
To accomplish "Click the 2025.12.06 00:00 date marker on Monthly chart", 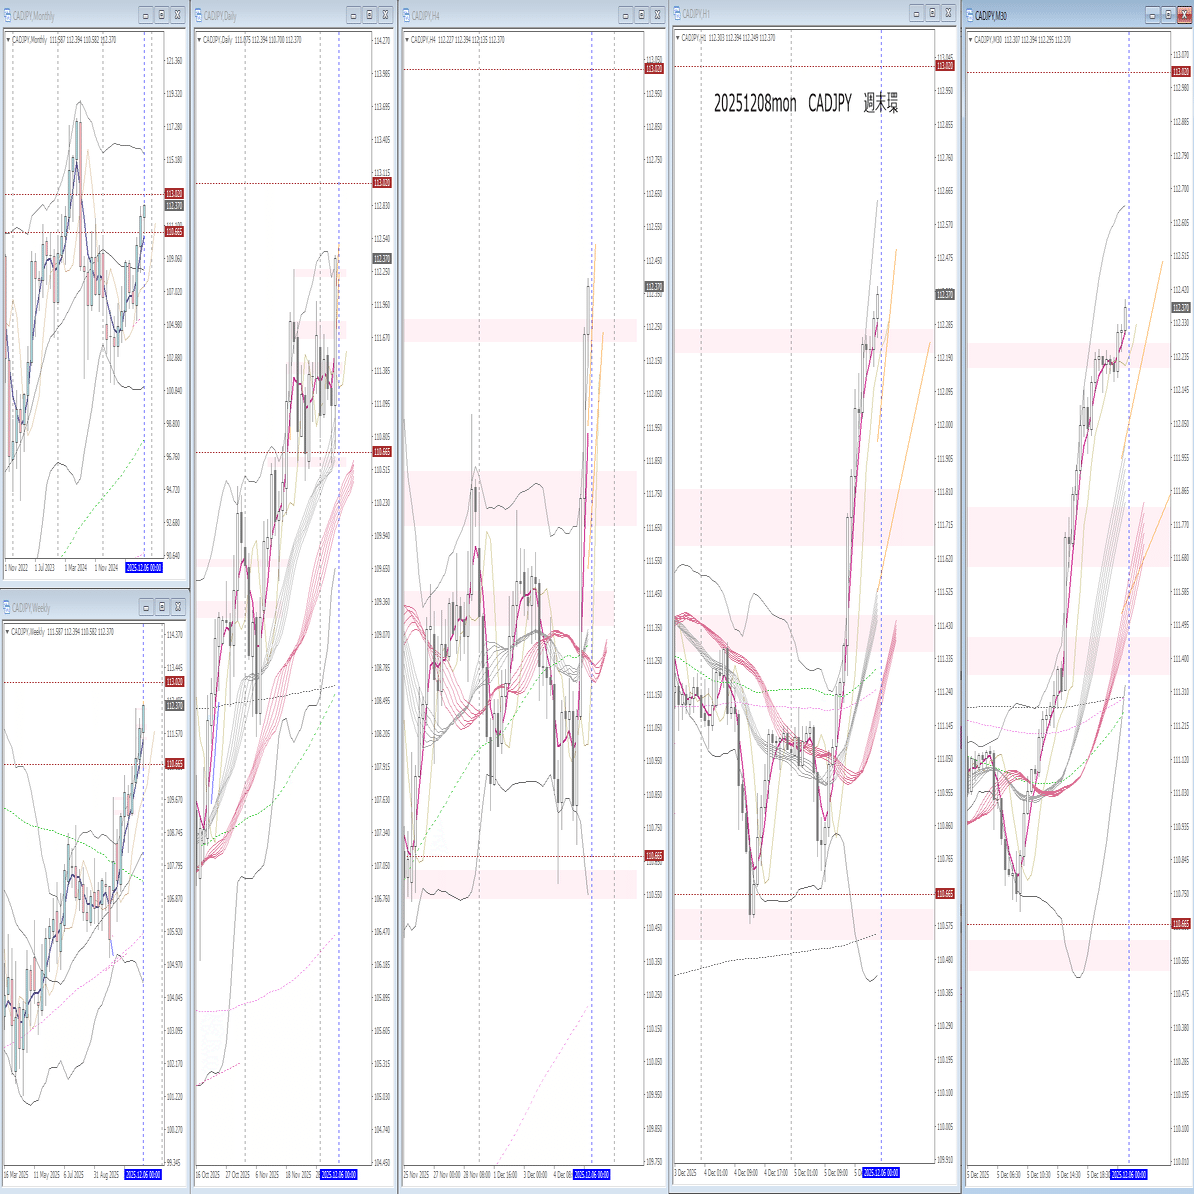I will 144,567.
